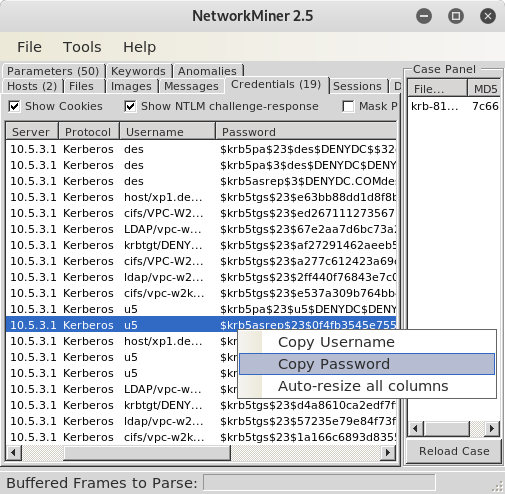Select the row with password $krb5pa$23$des$DENYDC
This screenshot has width=505, height=494.
point(201,149)
